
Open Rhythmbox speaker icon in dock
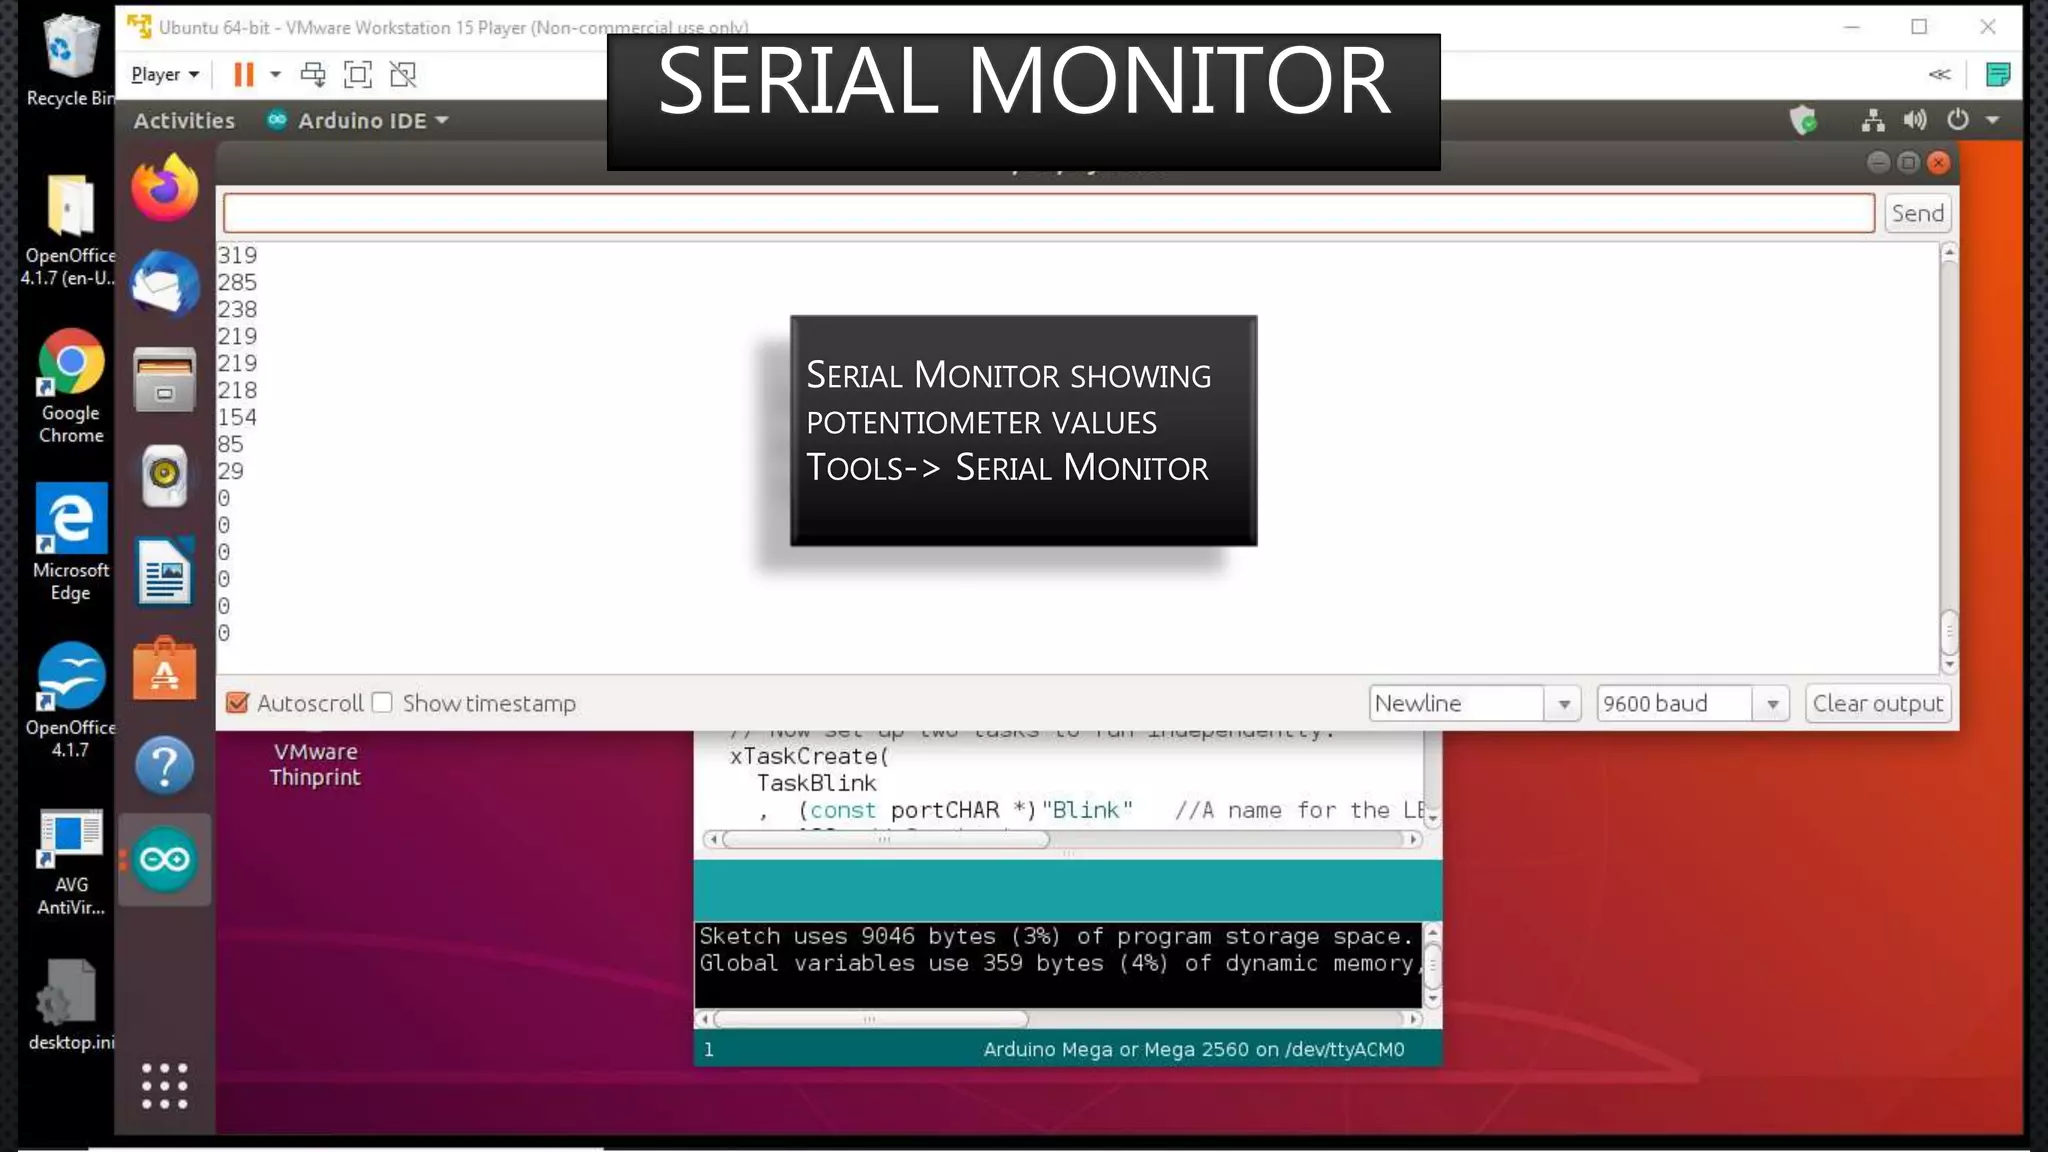click(165, 475)
